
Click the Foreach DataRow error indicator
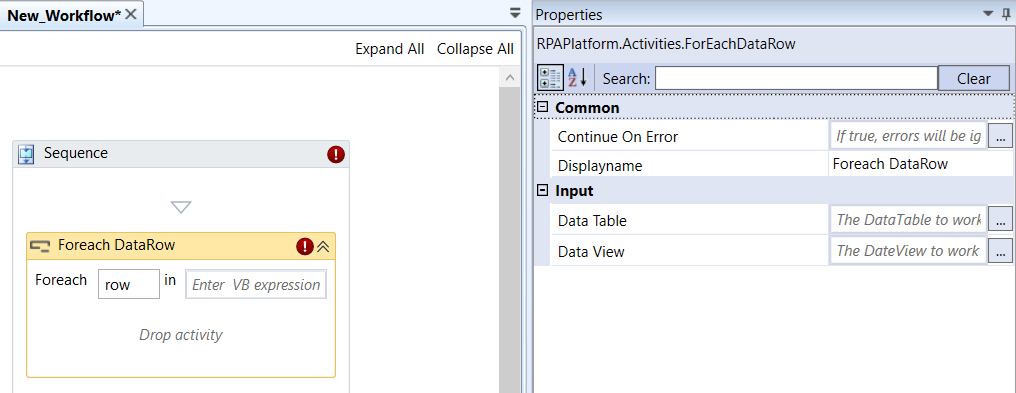tap(305, 246)
